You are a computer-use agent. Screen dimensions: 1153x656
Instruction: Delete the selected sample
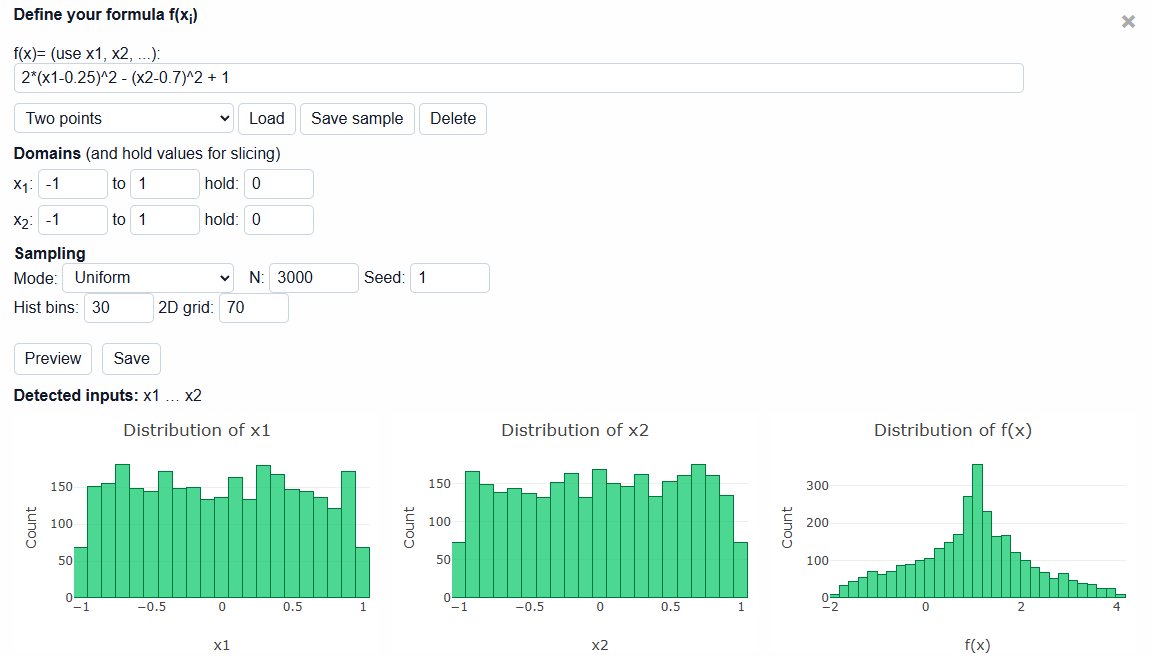click(453, 118)
